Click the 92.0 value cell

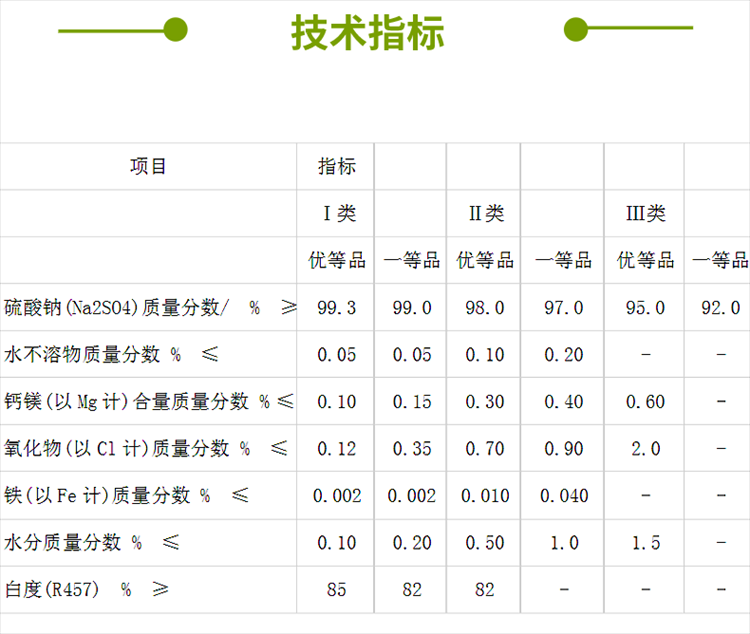pos(720,308)
